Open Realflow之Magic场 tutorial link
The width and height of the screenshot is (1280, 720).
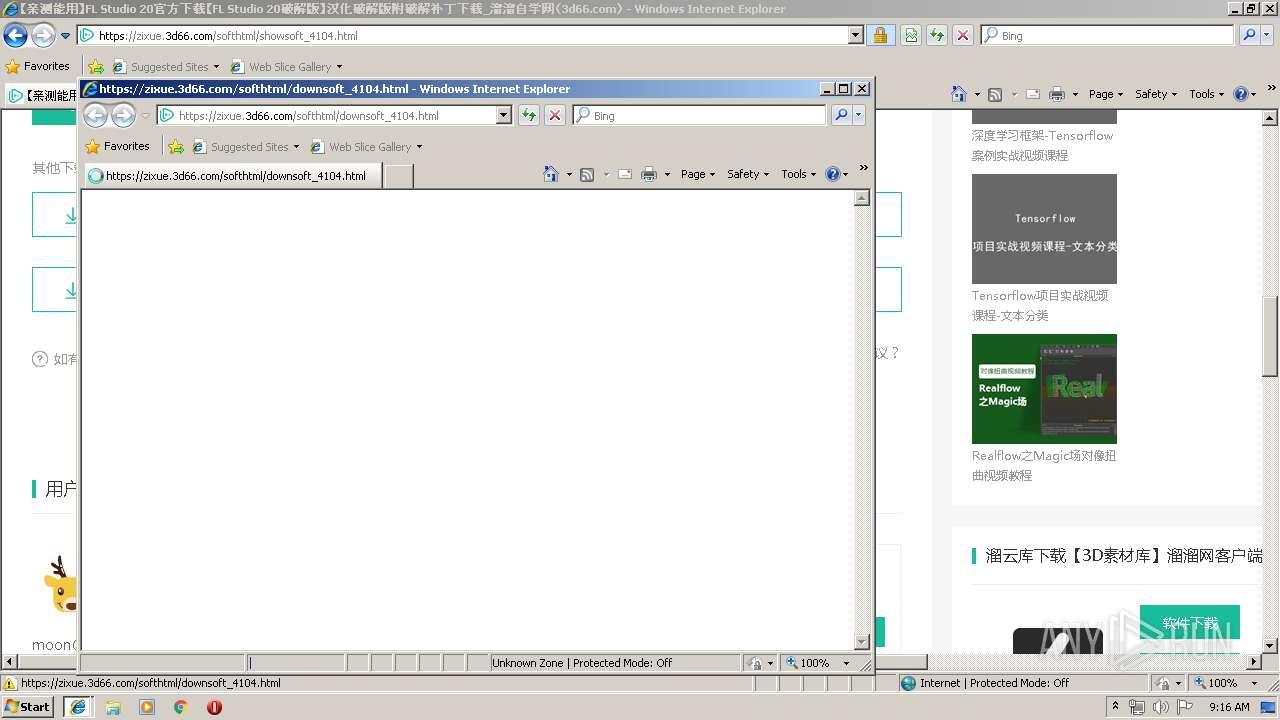(1044, 465)
